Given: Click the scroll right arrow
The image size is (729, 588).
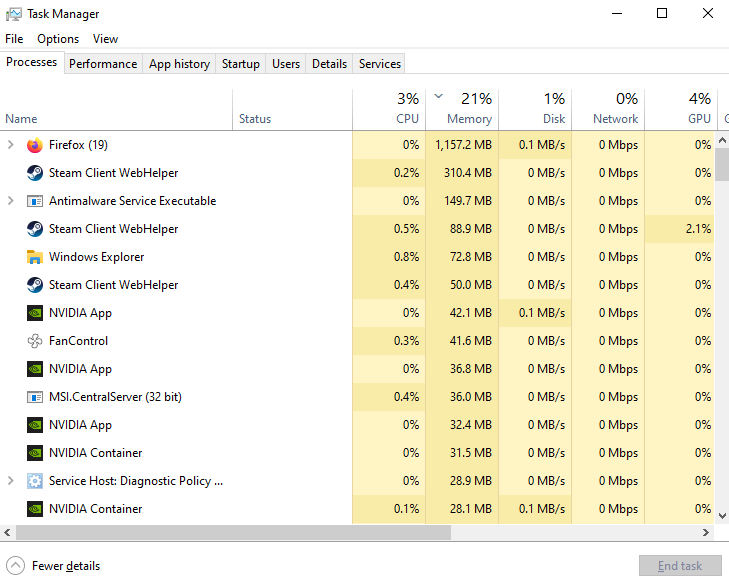Looking at the screenshot, I should tap(706, 533).
